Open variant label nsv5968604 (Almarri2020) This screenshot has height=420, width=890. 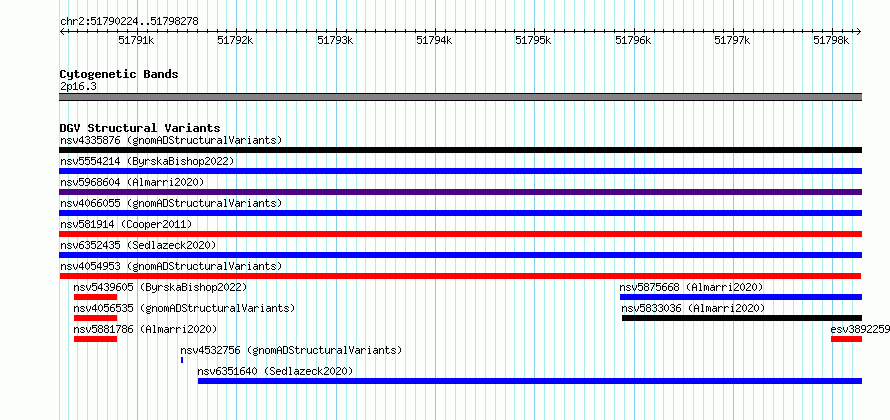[132, 182]
